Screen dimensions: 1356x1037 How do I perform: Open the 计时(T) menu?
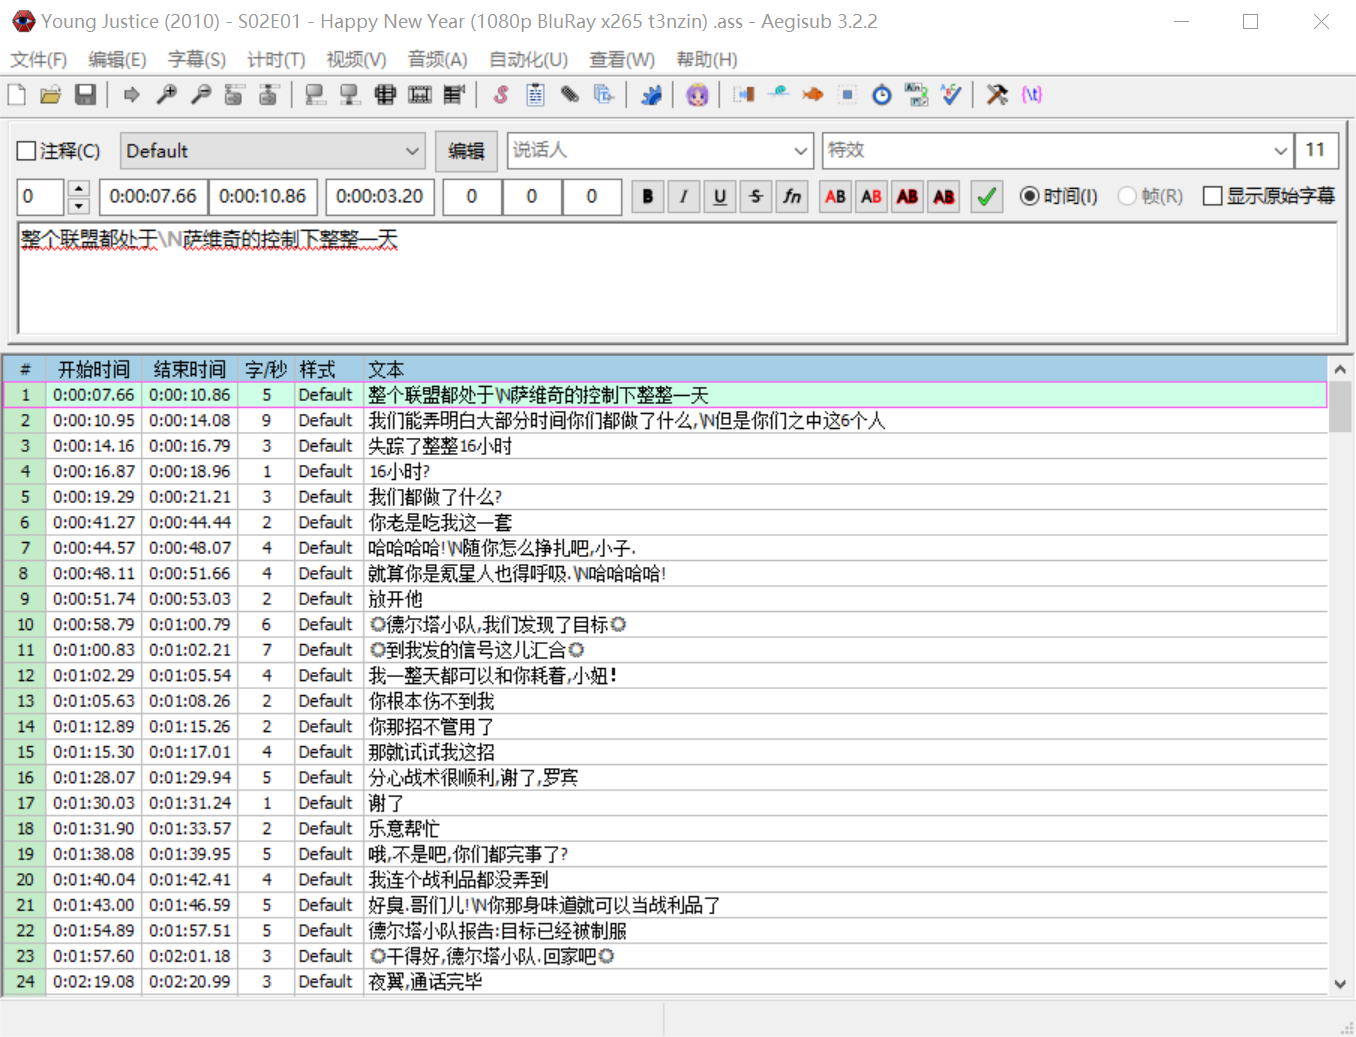tap(276, 60)
